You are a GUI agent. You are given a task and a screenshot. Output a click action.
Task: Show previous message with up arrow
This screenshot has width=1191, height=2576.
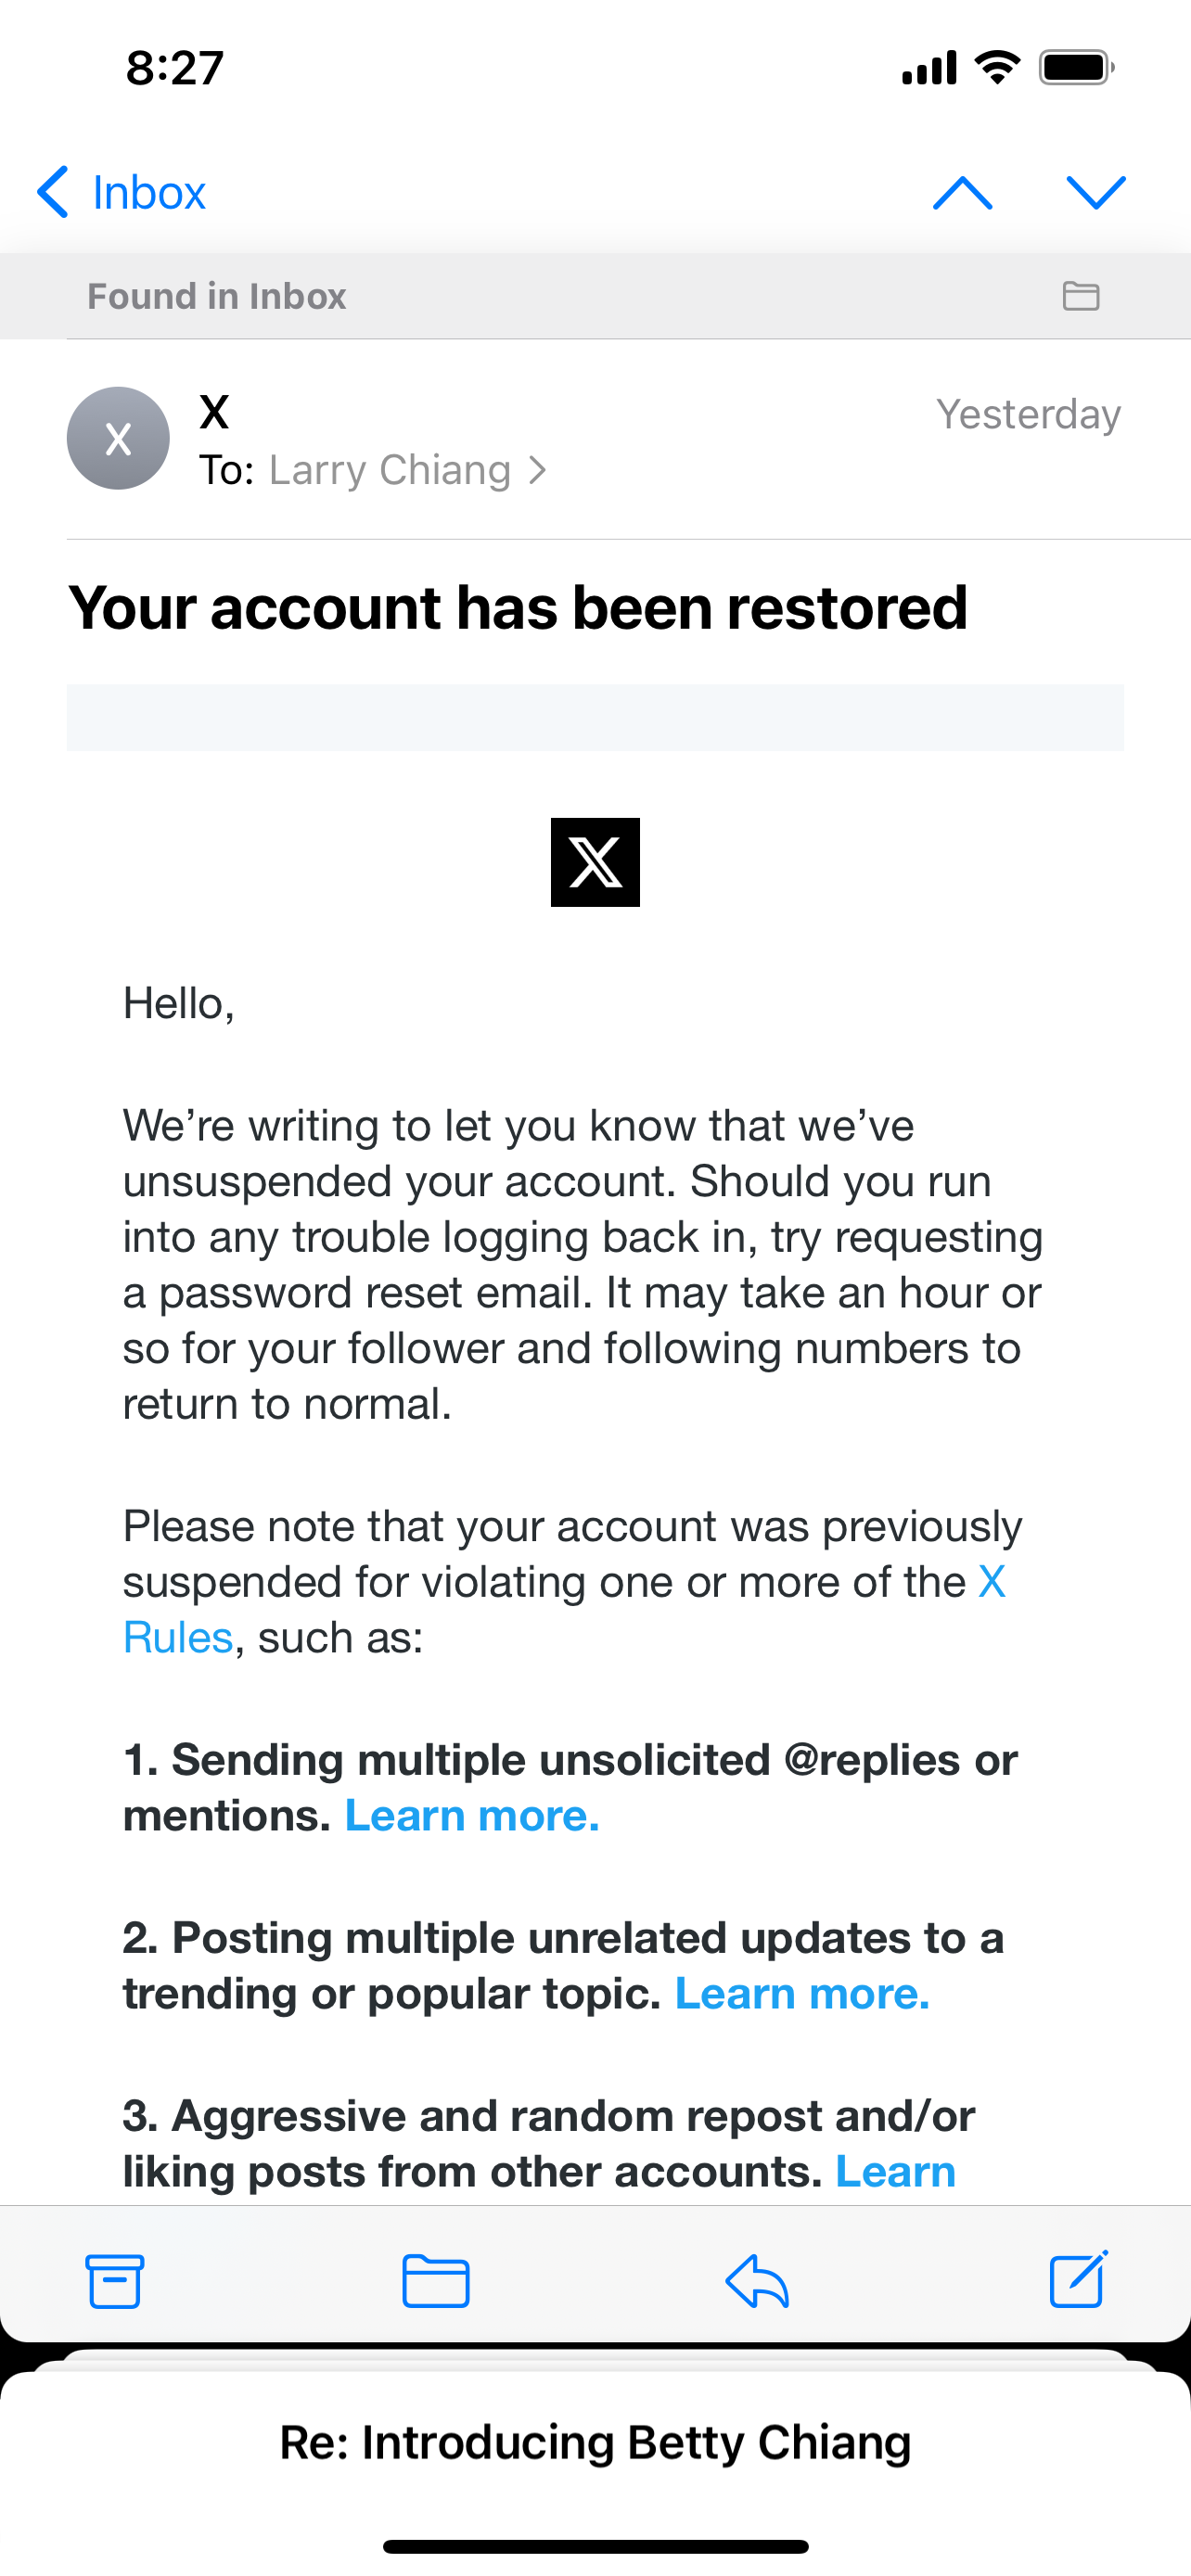[x=962, y=192]
